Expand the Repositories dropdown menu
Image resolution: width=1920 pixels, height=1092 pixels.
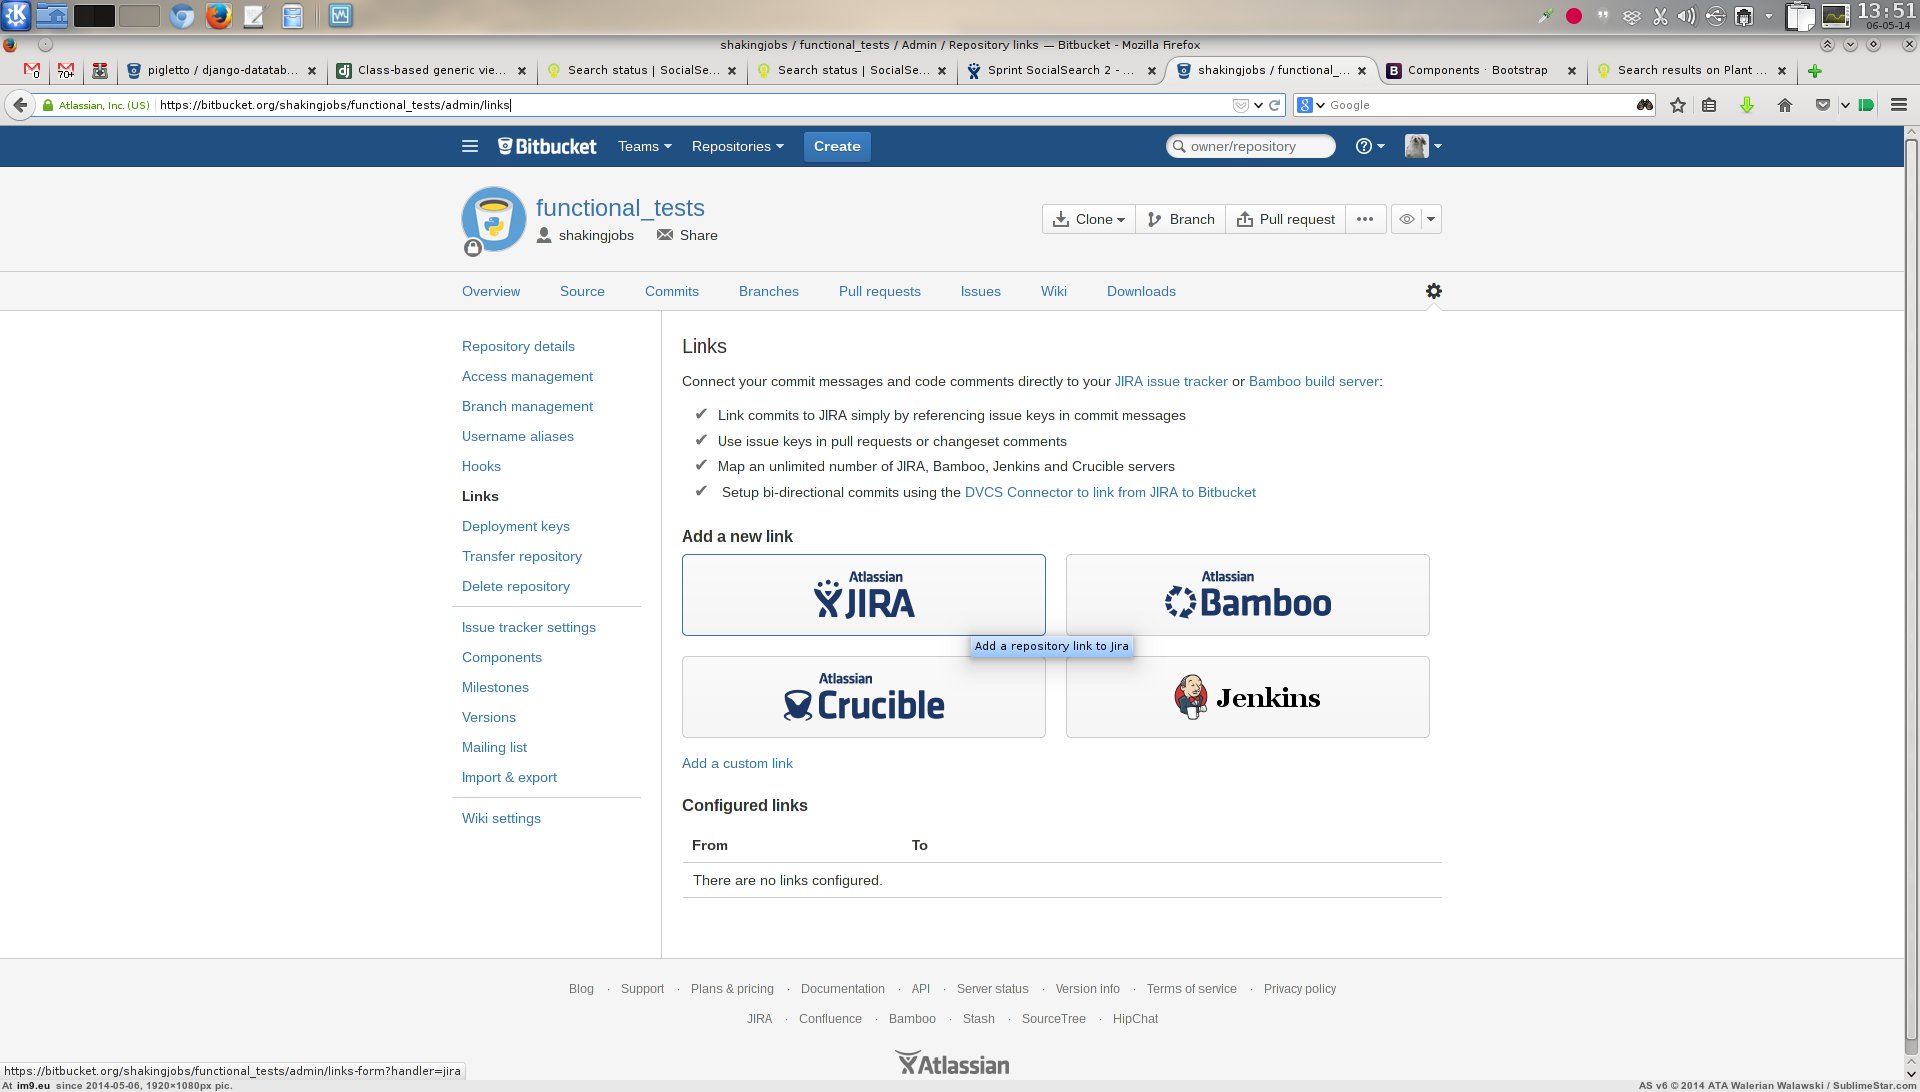(737, 146)
